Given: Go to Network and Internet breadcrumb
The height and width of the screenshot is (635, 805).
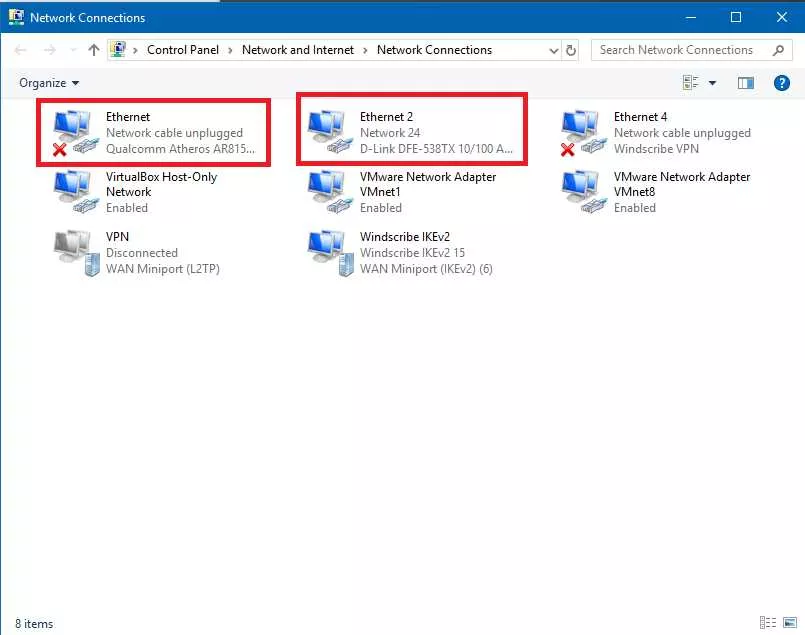Looking at the screenshot, I should [298, 50].
